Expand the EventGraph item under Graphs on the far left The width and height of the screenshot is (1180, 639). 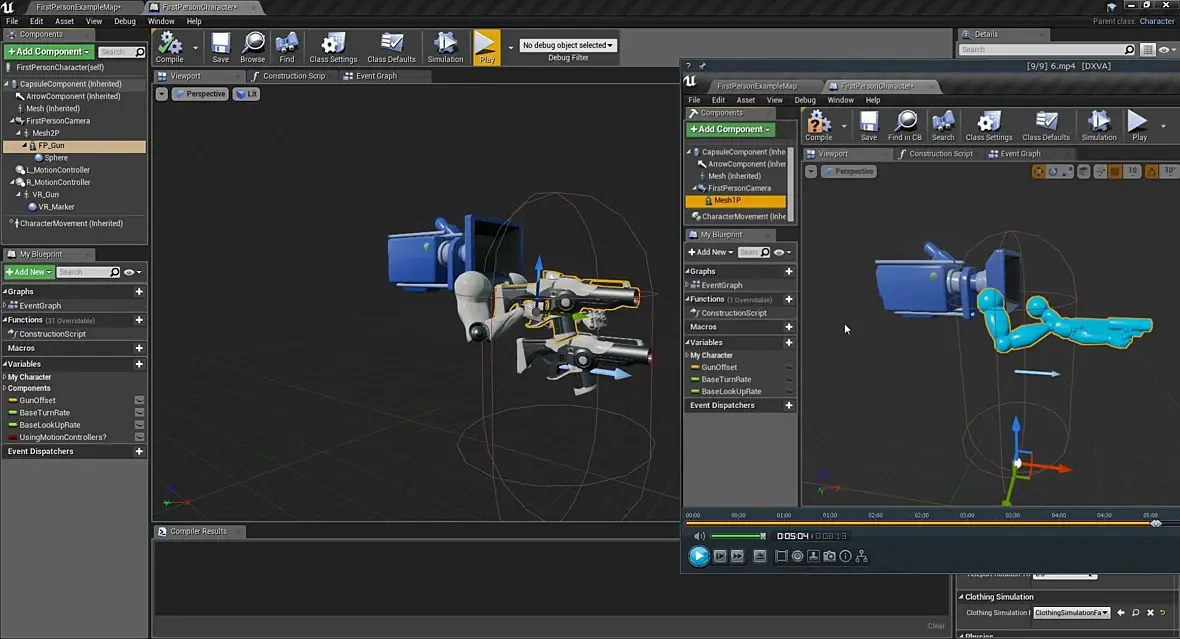tap(6, 306)
